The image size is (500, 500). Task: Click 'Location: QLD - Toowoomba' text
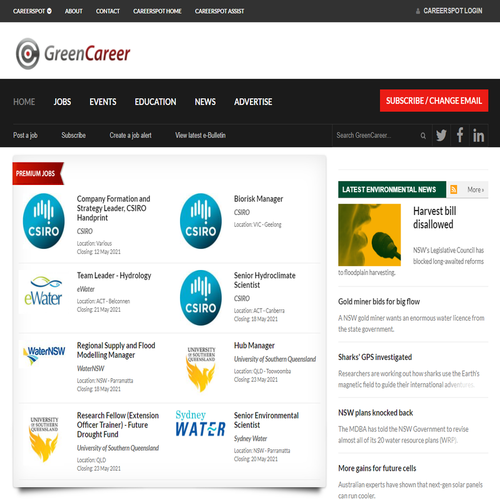[262, 371]
